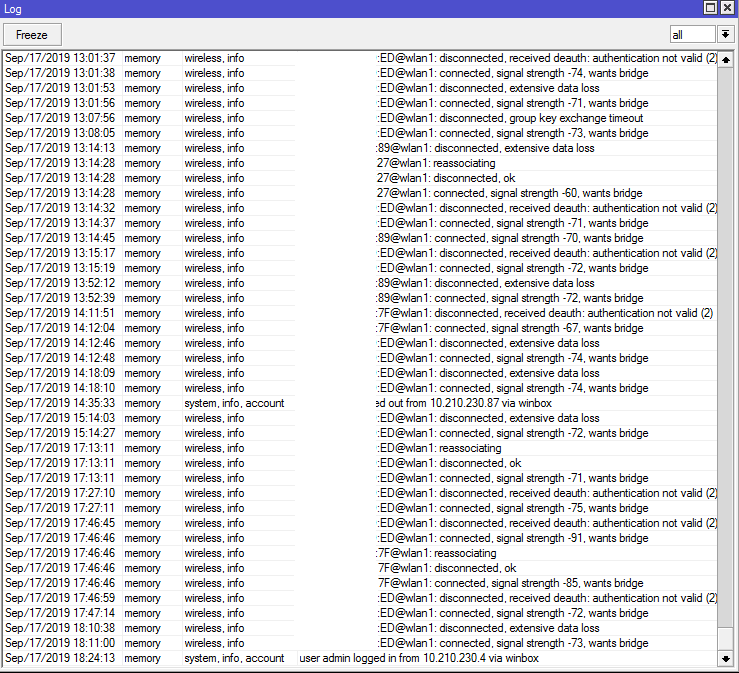Select the :7F@wlan1 reassociating message
Screen dimensions: 739x673
tap(436, 553)
